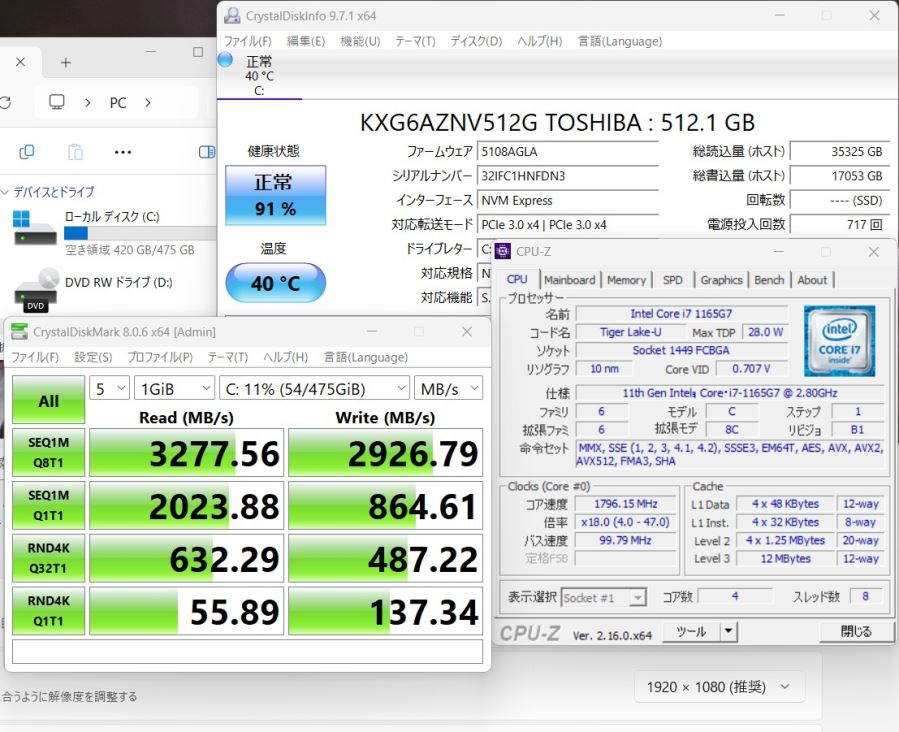Select the DVD RW drive (D:) icon

click(36, 291)
